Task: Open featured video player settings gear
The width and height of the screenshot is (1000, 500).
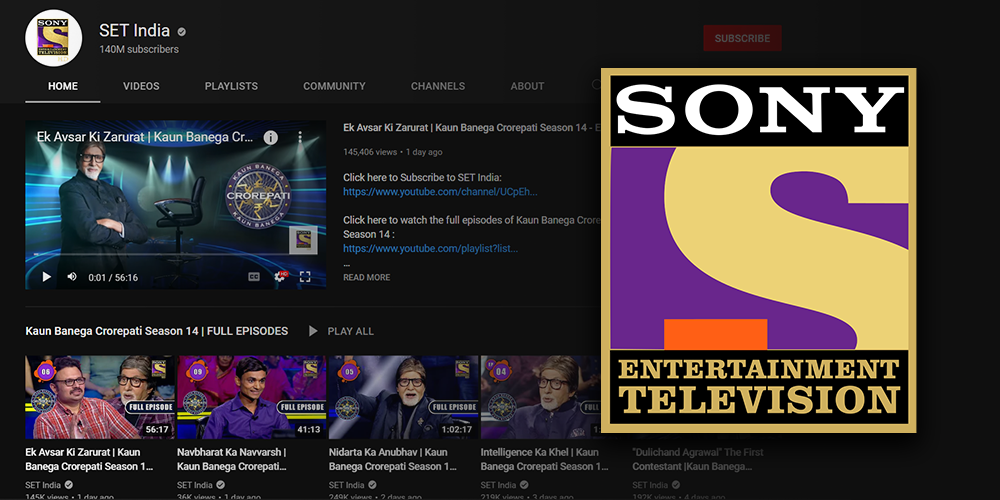Action: 280,276
